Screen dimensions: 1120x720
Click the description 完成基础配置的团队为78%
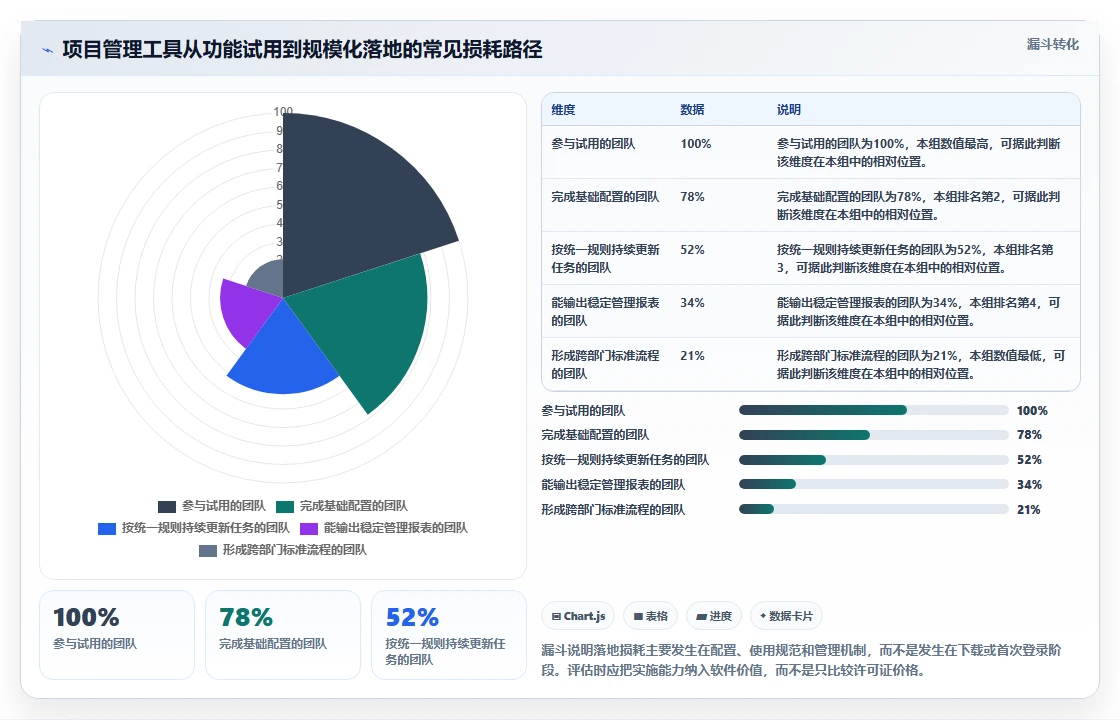(919, 205)
